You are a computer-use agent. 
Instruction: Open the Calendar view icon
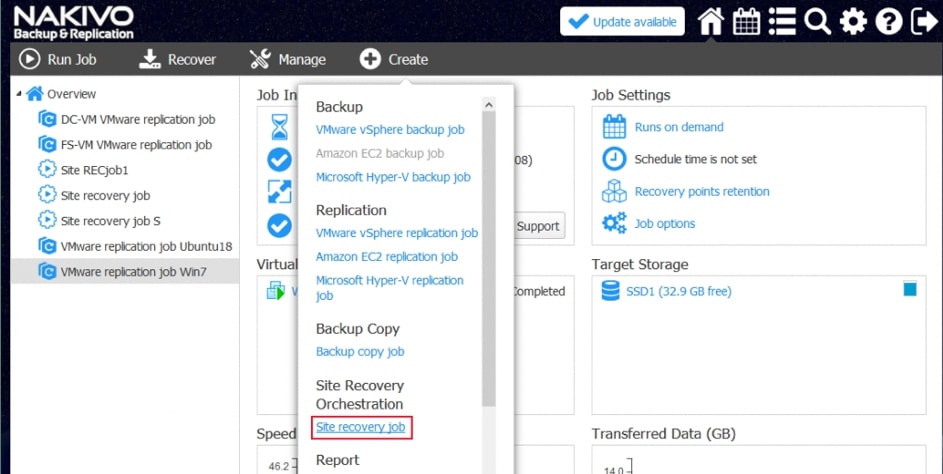click(x=746, y=21)
